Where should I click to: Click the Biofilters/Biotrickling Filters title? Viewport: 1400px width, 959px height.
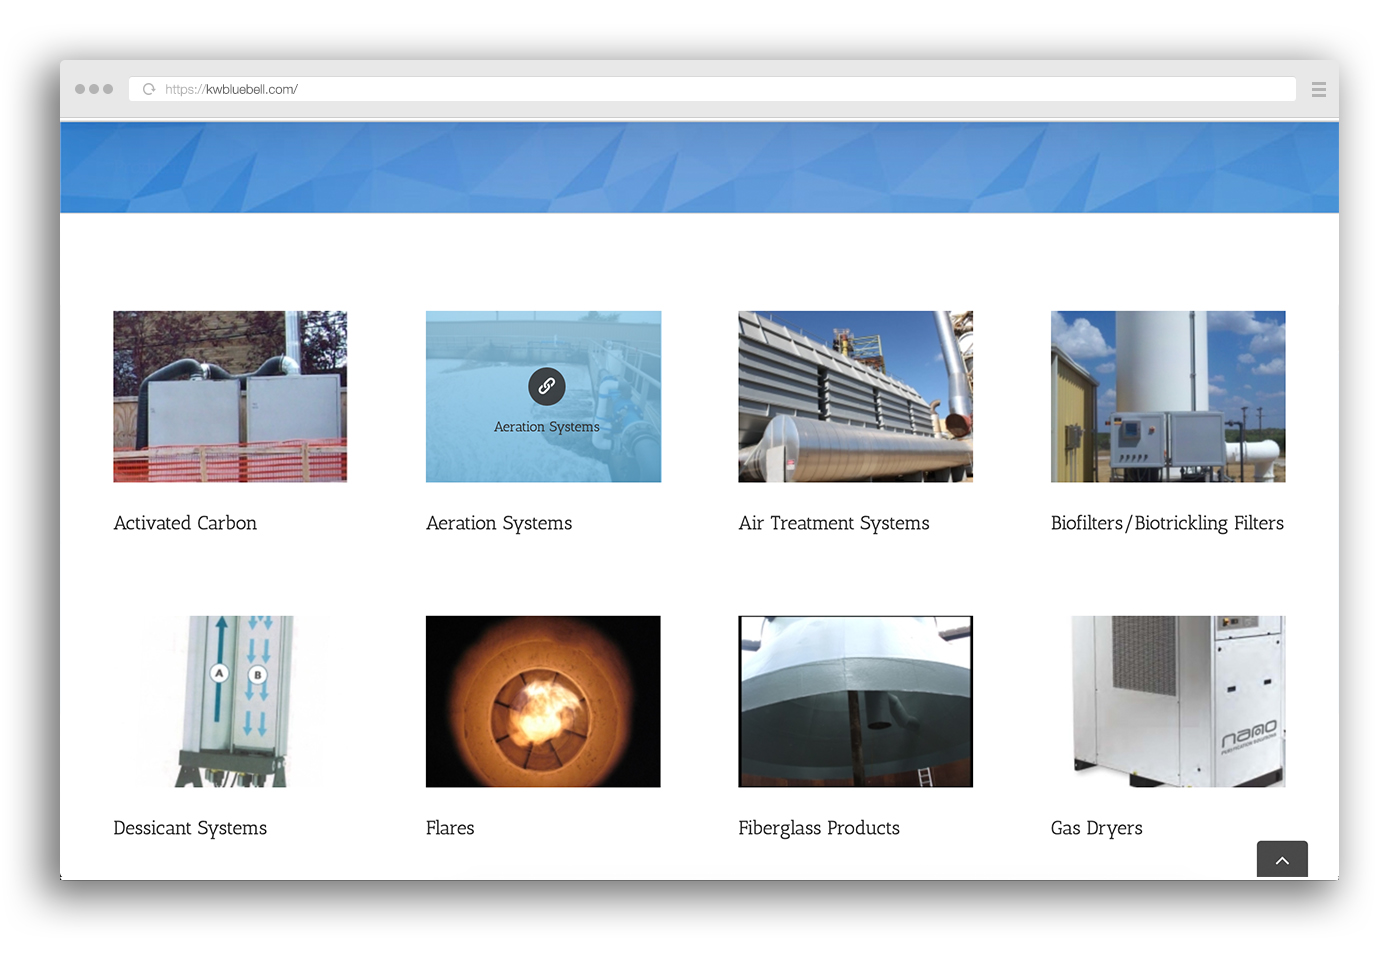point(1167,523)
